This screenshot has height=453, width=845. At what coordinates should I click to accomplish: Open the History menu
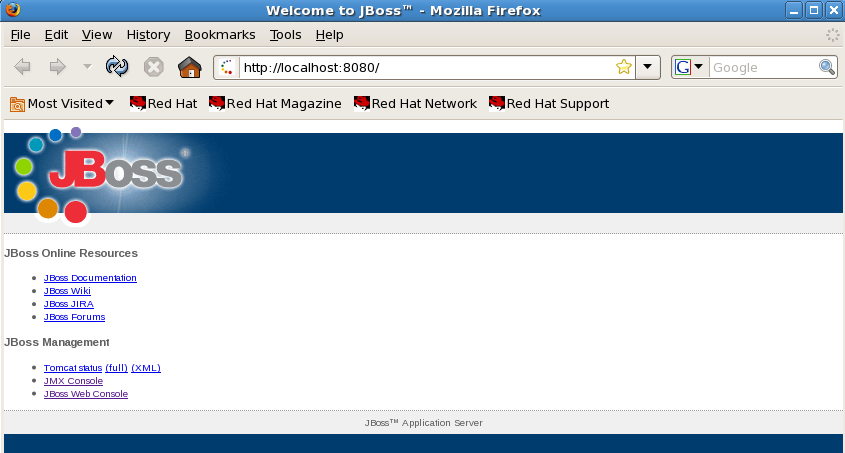(148, 35)
